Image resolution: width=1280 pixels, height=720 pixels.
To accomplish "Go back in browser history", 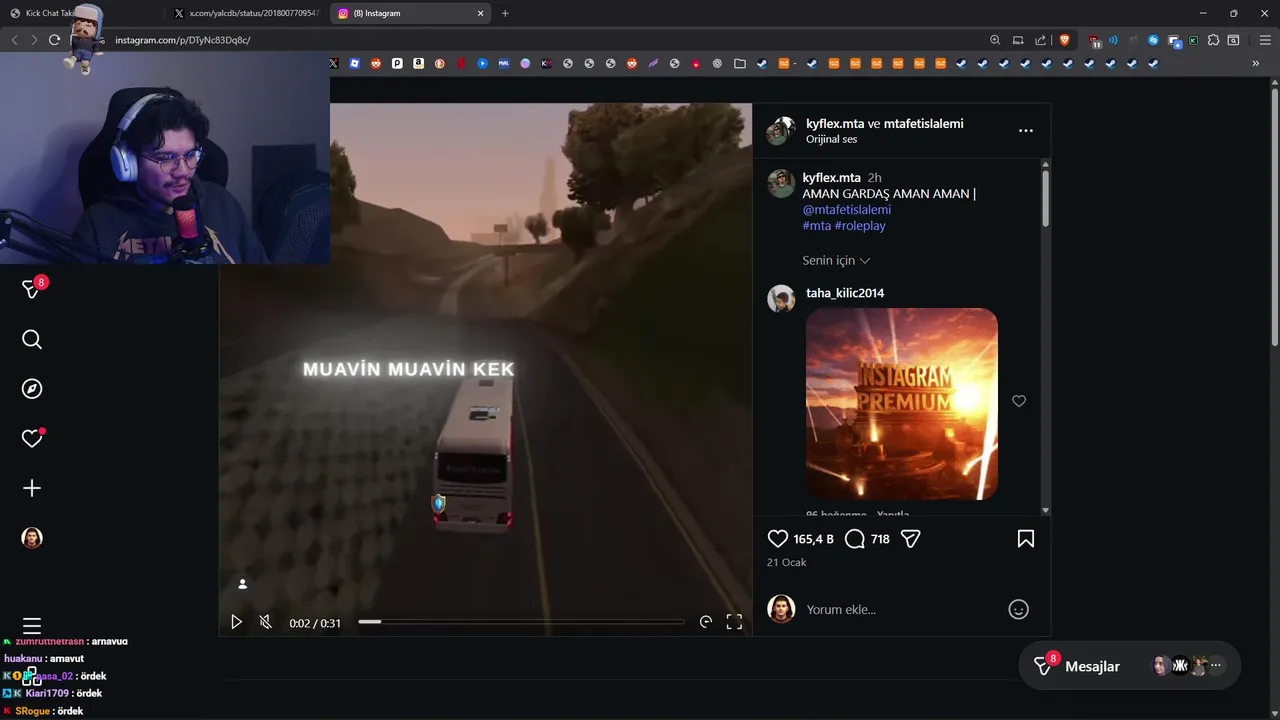I will [14, 40].
